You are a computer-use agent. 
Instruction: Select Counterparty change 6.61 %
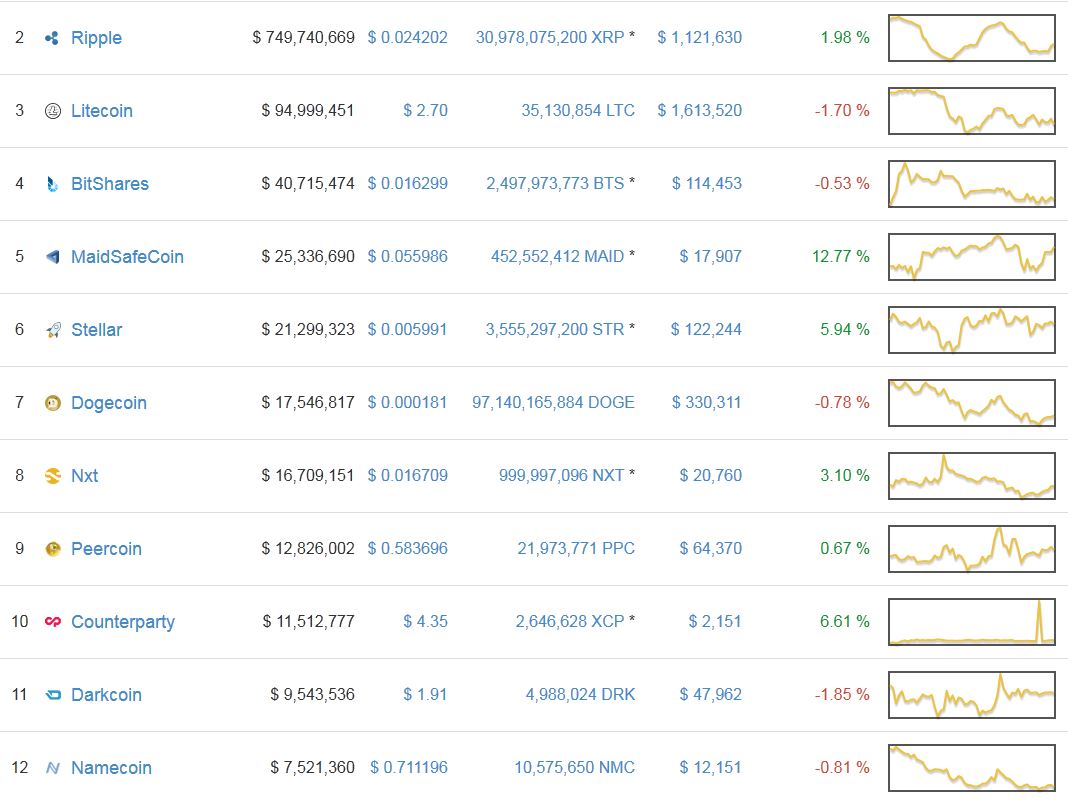(845, 621)
